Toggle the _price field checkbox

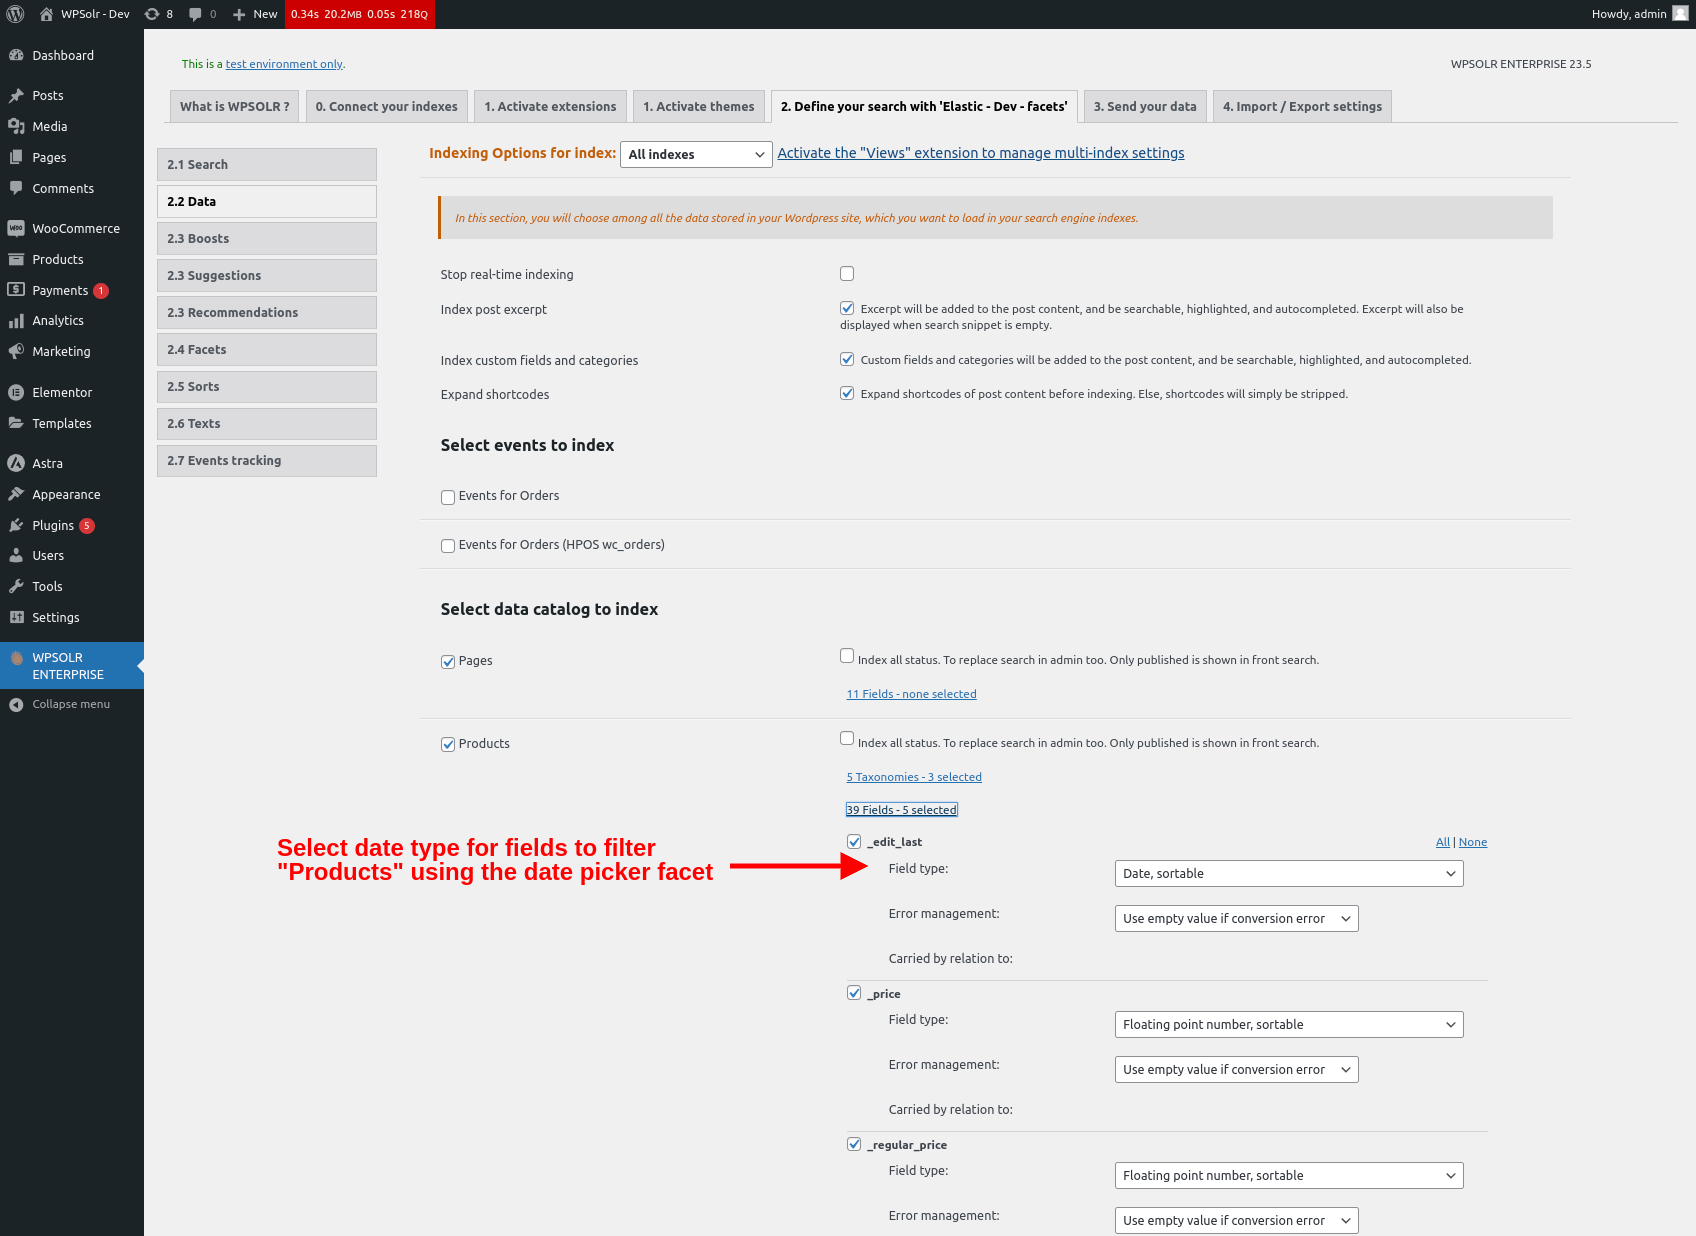coord(854,993)
